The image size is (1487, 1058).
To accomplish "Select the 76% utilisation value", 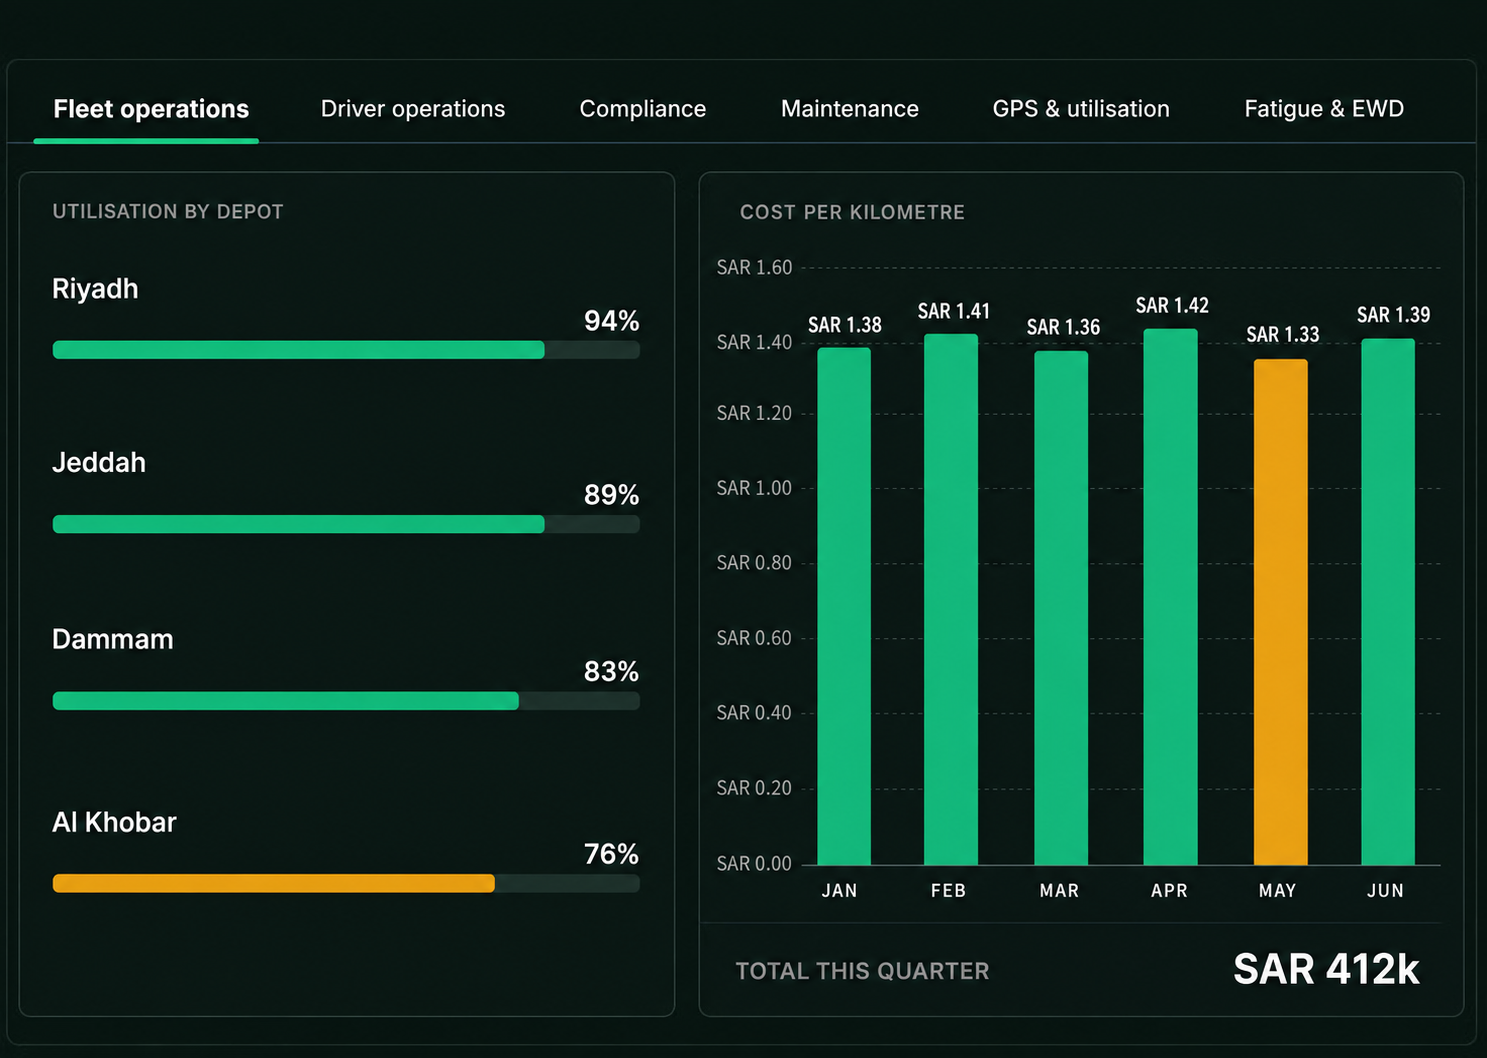I will 612,854.
